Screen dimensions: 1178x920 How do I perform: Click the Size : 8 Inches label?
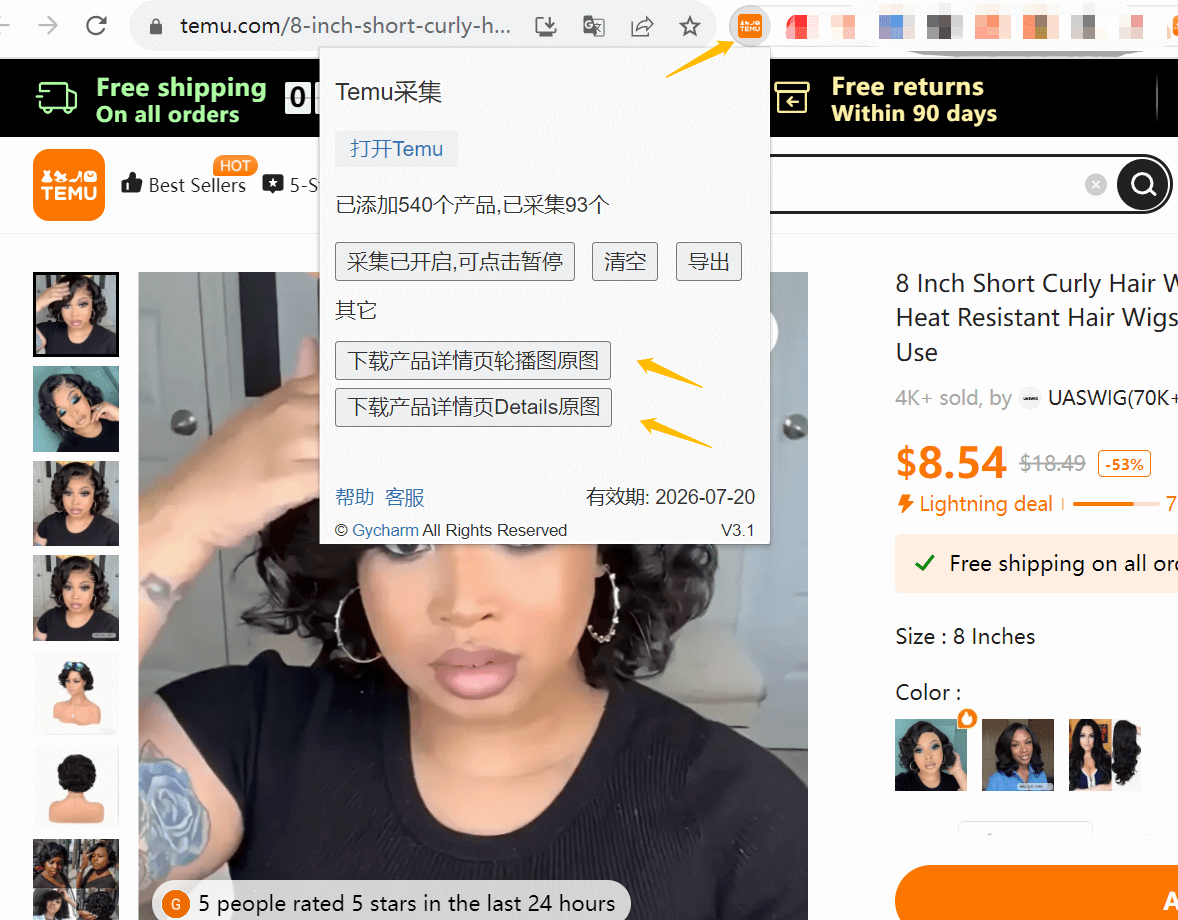tap(965, 637)
